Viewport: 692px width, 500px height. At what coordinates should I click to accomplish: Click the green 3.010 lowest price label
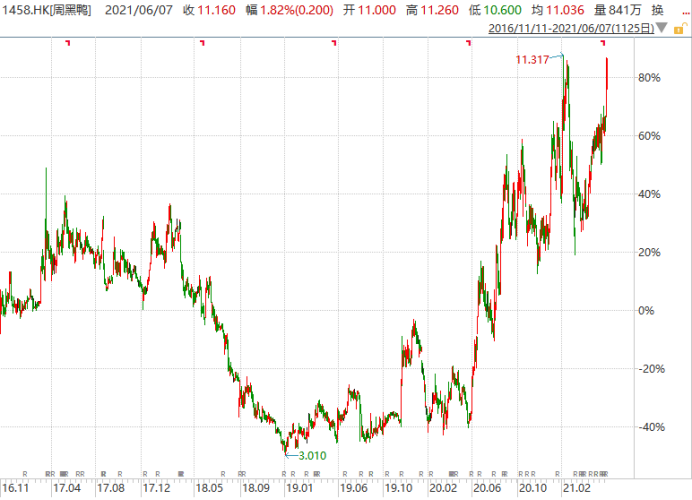click(312, 456)
